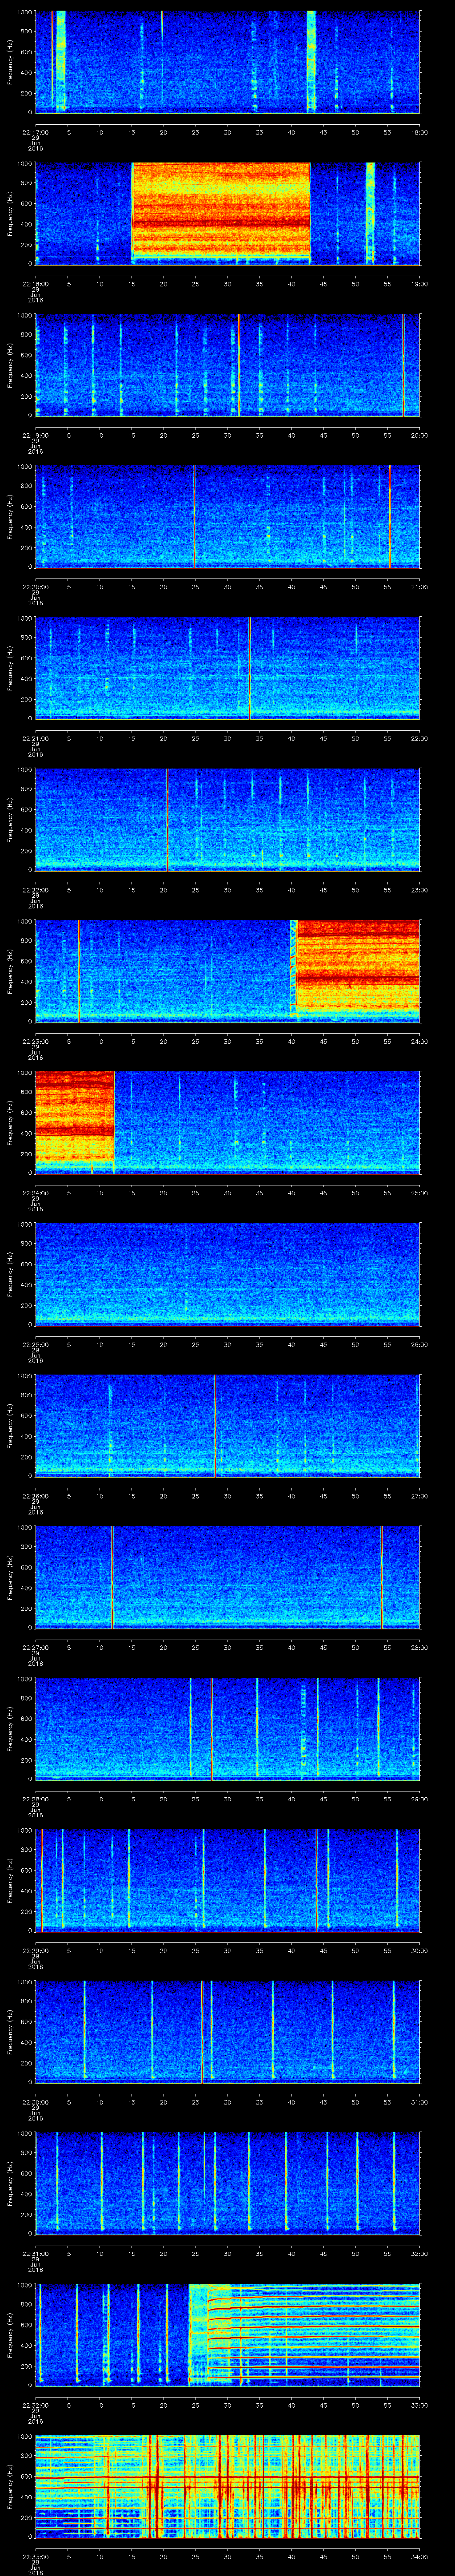The width and height of the screenshot is (455, 2576).
Task: Click the 22:21:00 start time label
Action: tap(35, 738)
